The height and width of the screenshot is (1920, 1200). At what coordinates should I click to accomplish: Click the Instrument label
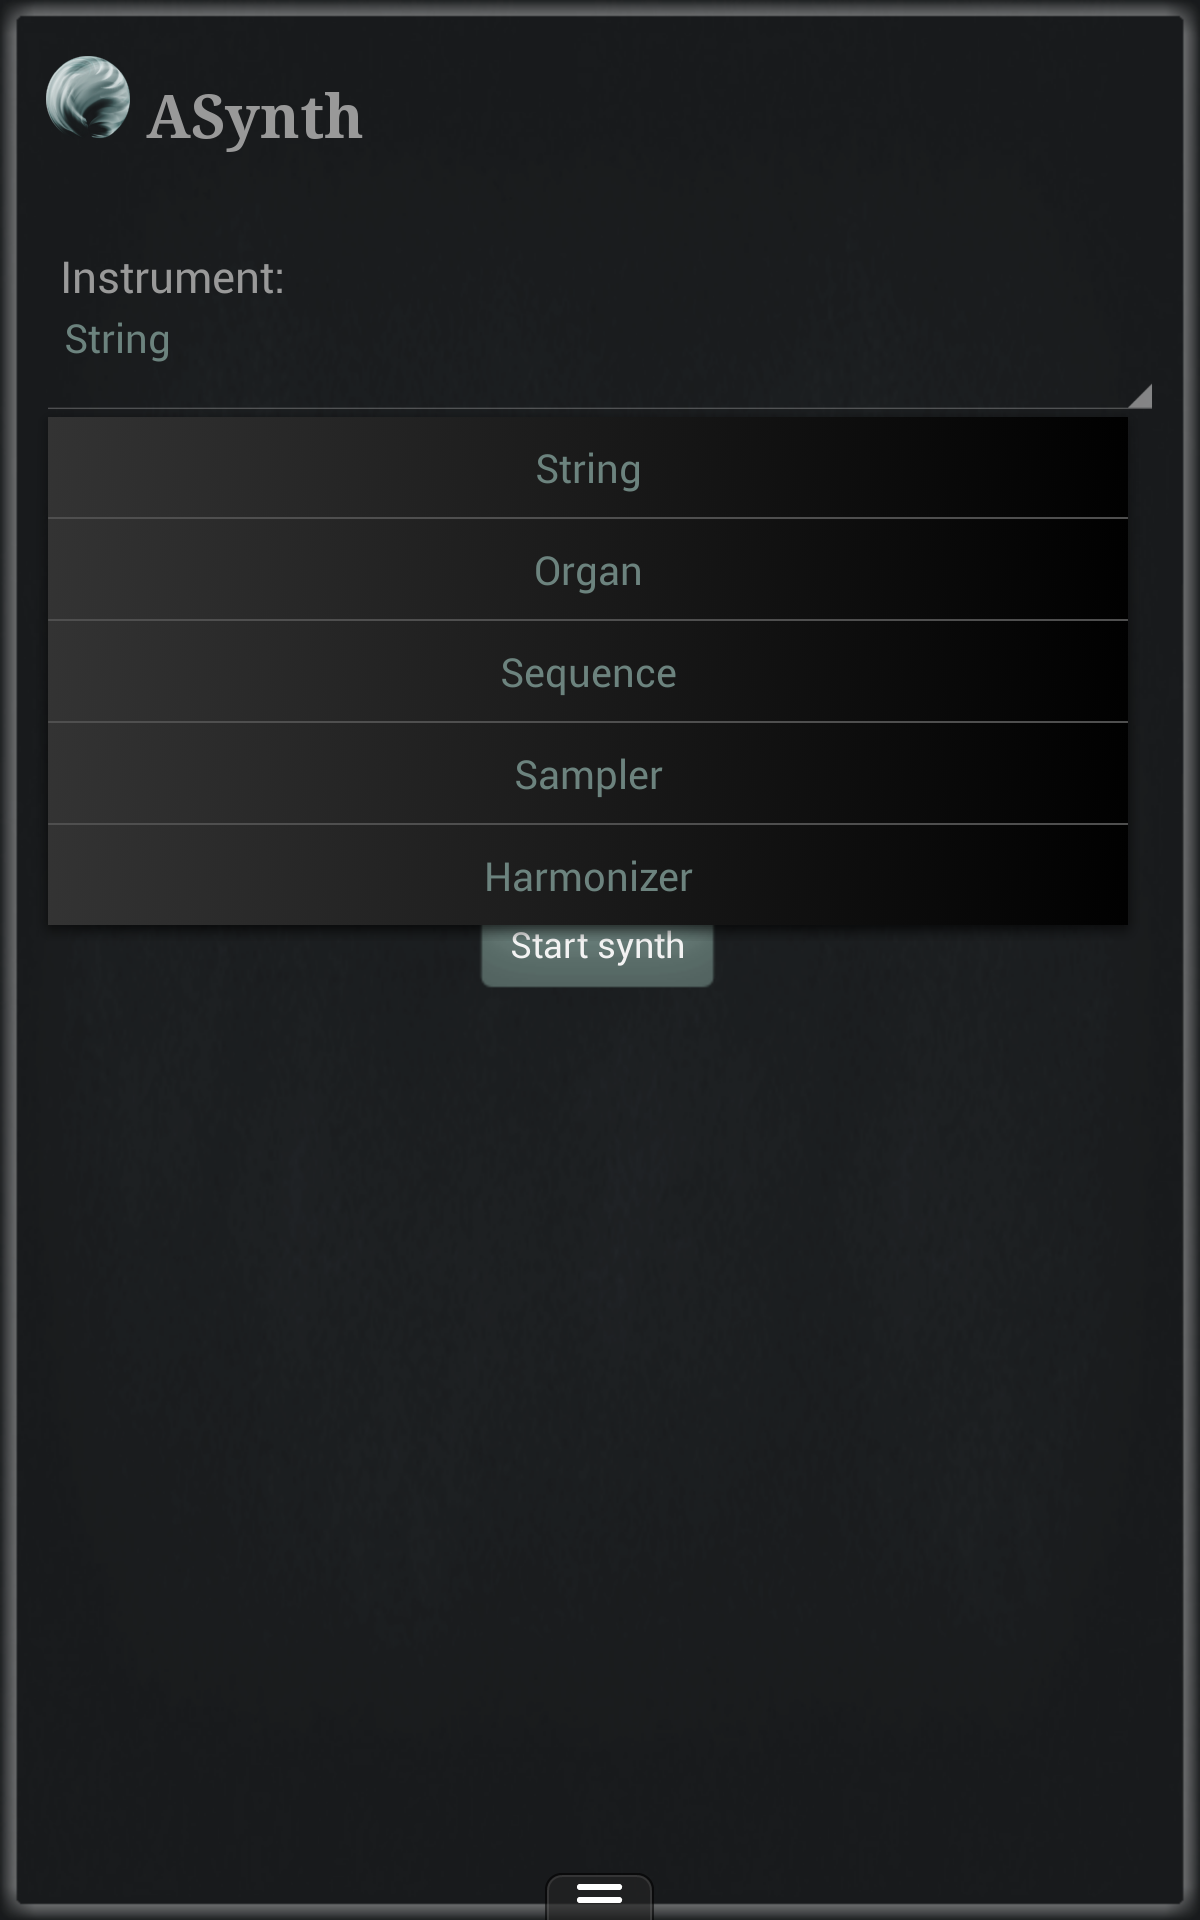pos(172,278)
